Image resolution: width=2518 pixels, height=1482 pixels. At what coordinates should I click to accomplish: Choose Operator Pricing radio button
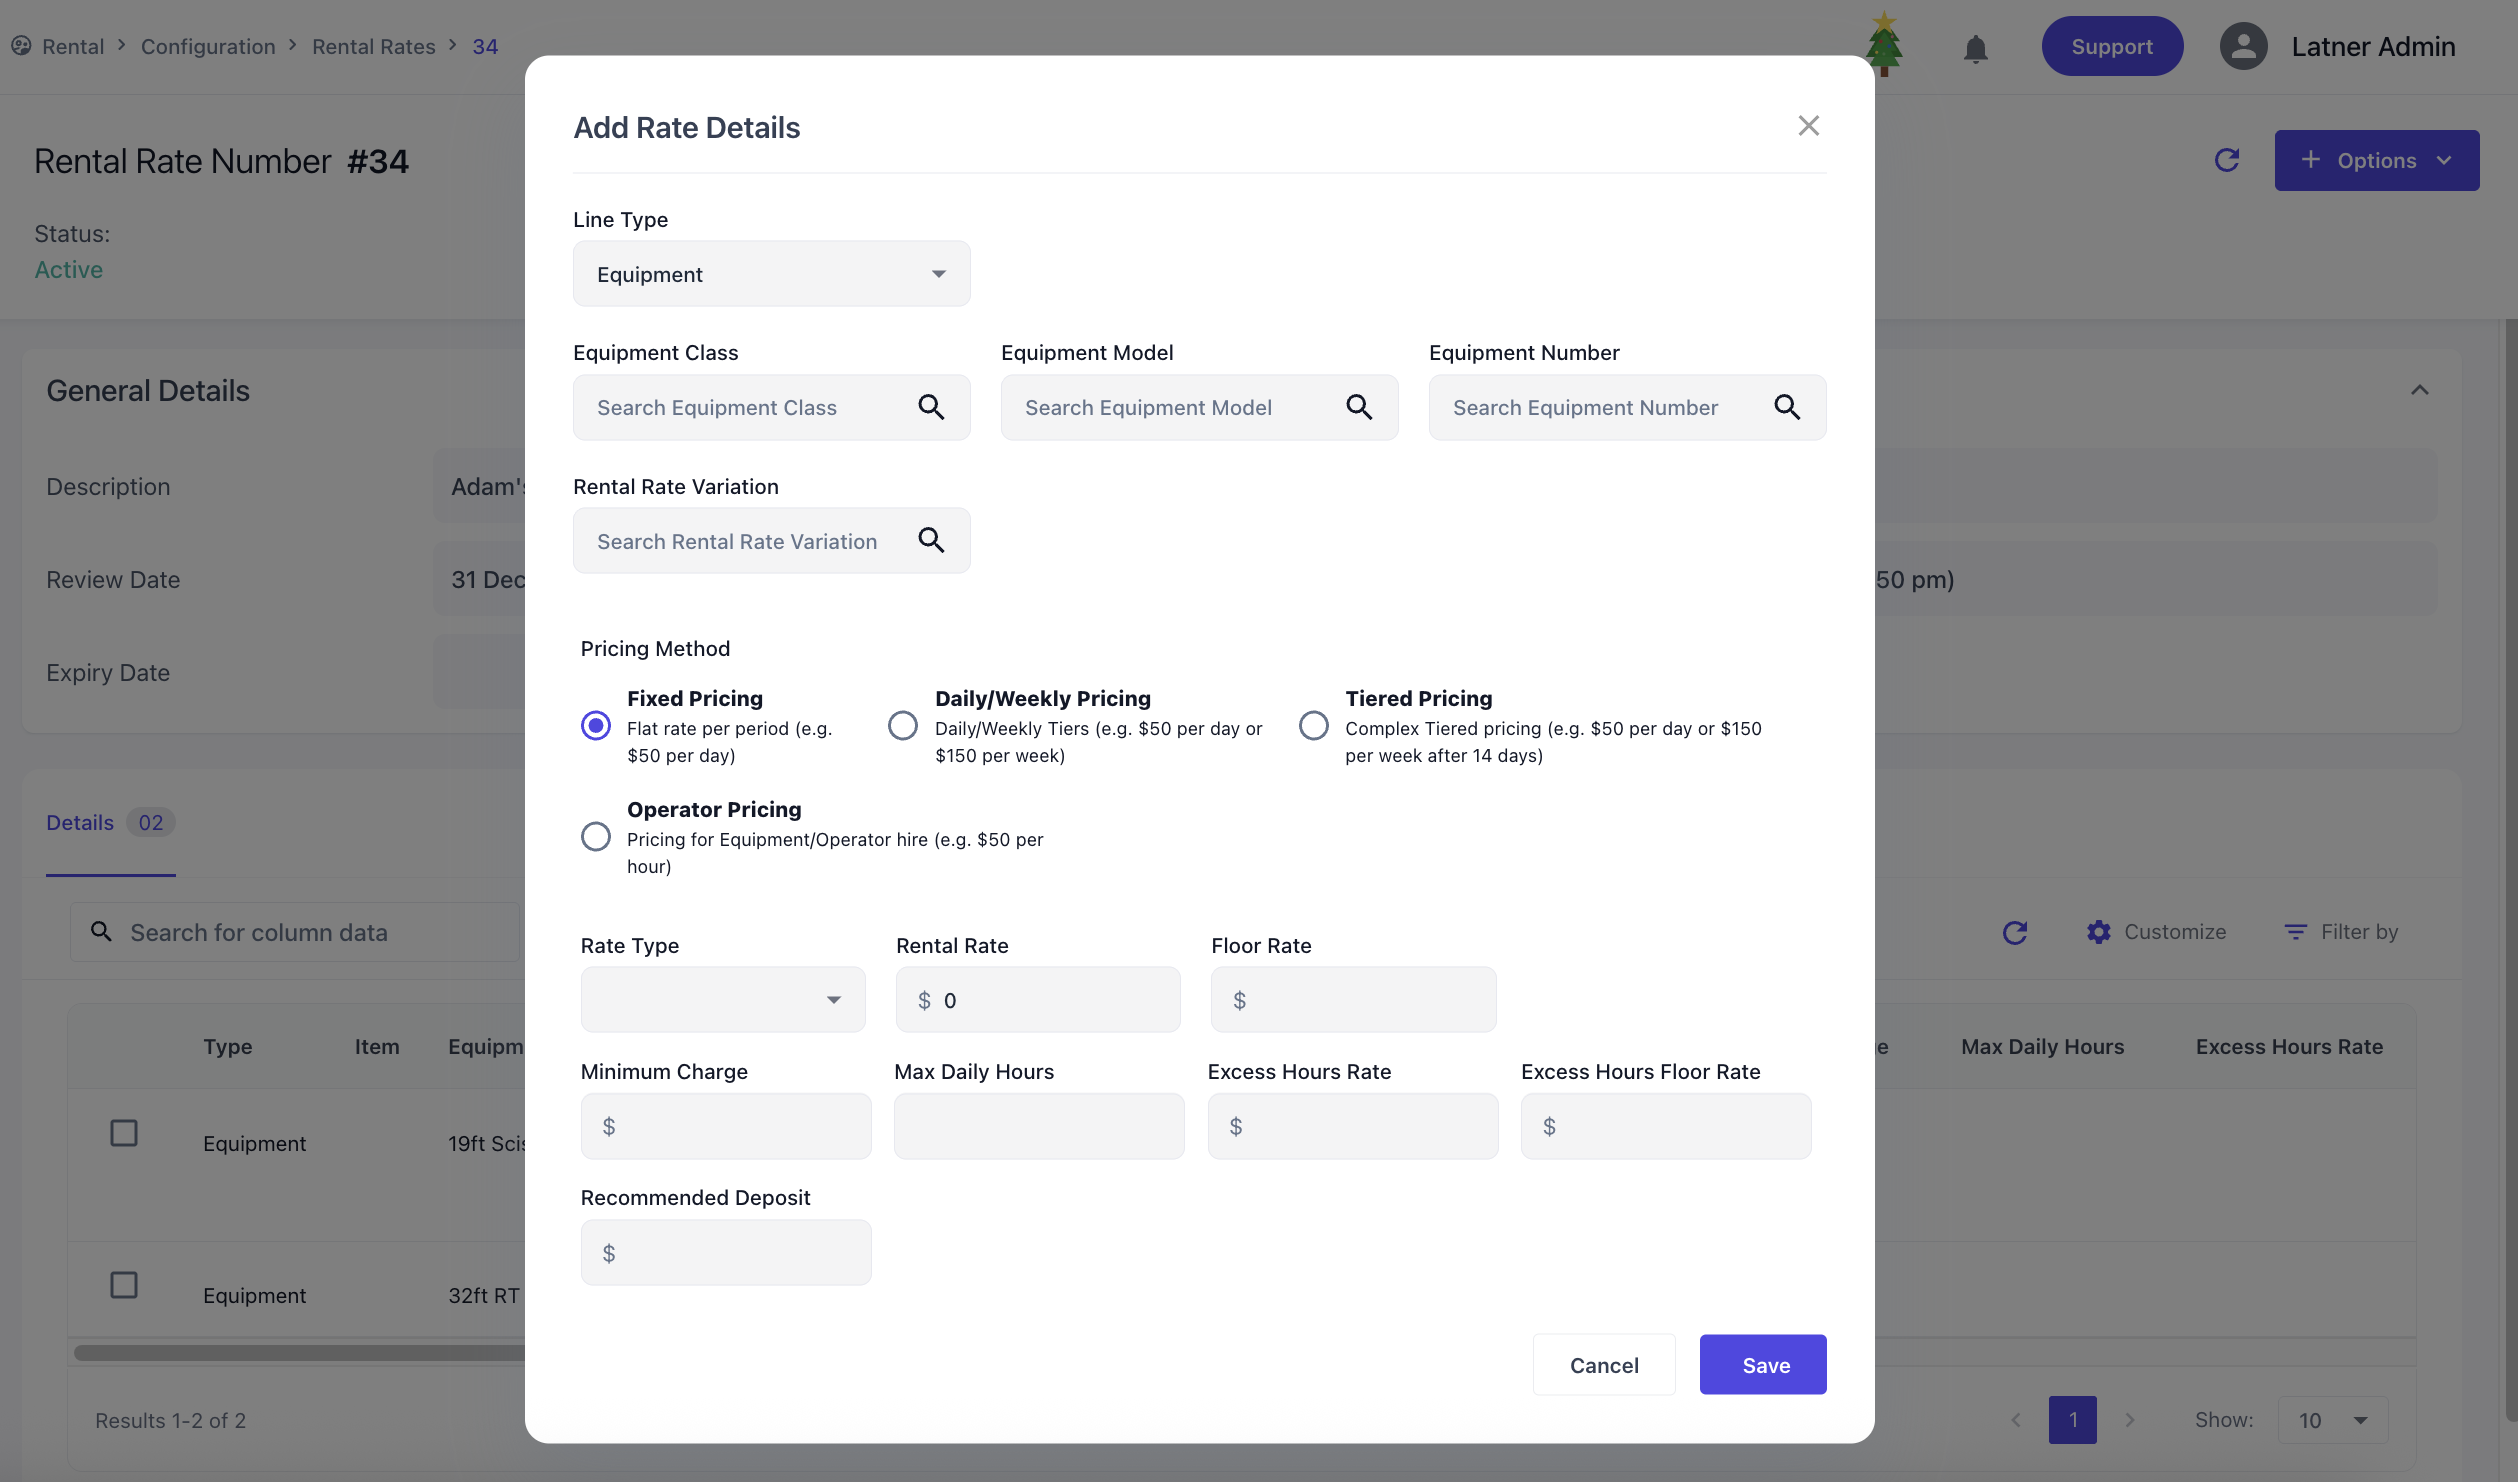(x=596, y=836)
